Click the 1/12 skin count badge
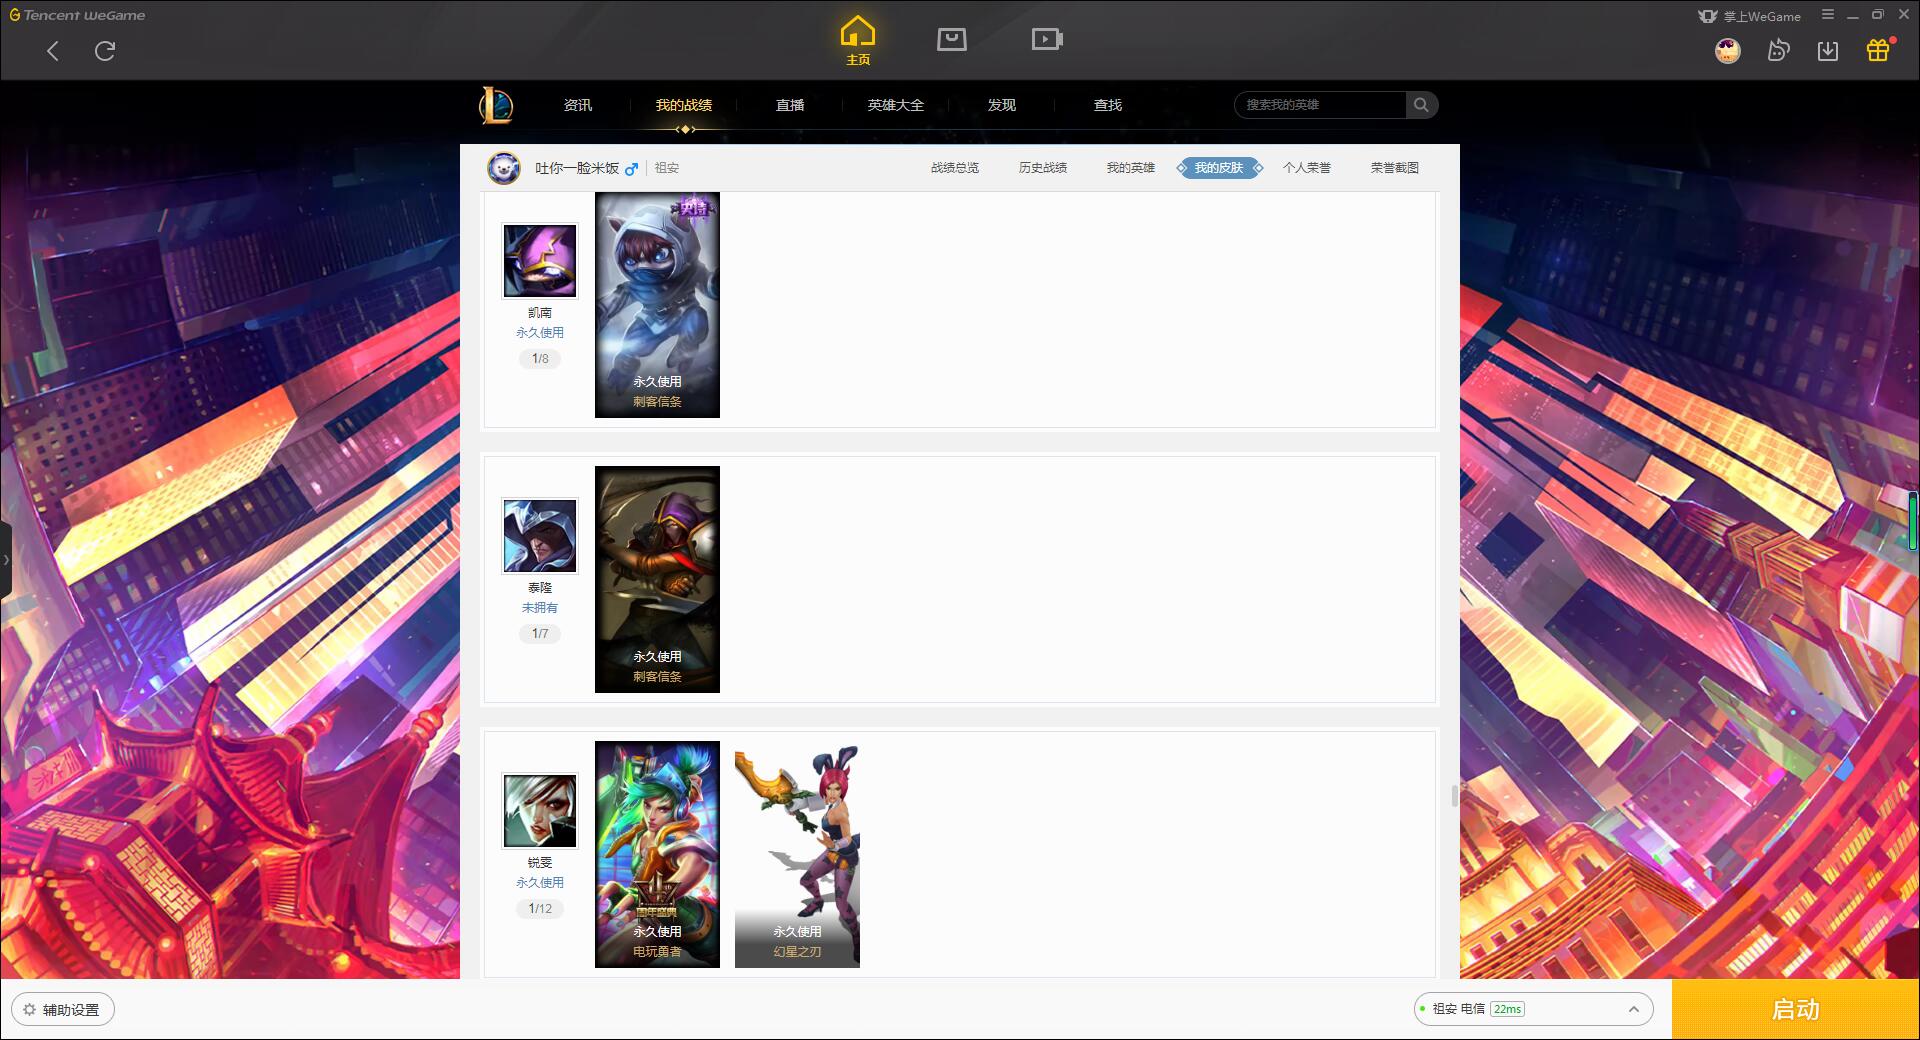The height and width of the screenshot is (1040, 1920). [x=540, y=908]
